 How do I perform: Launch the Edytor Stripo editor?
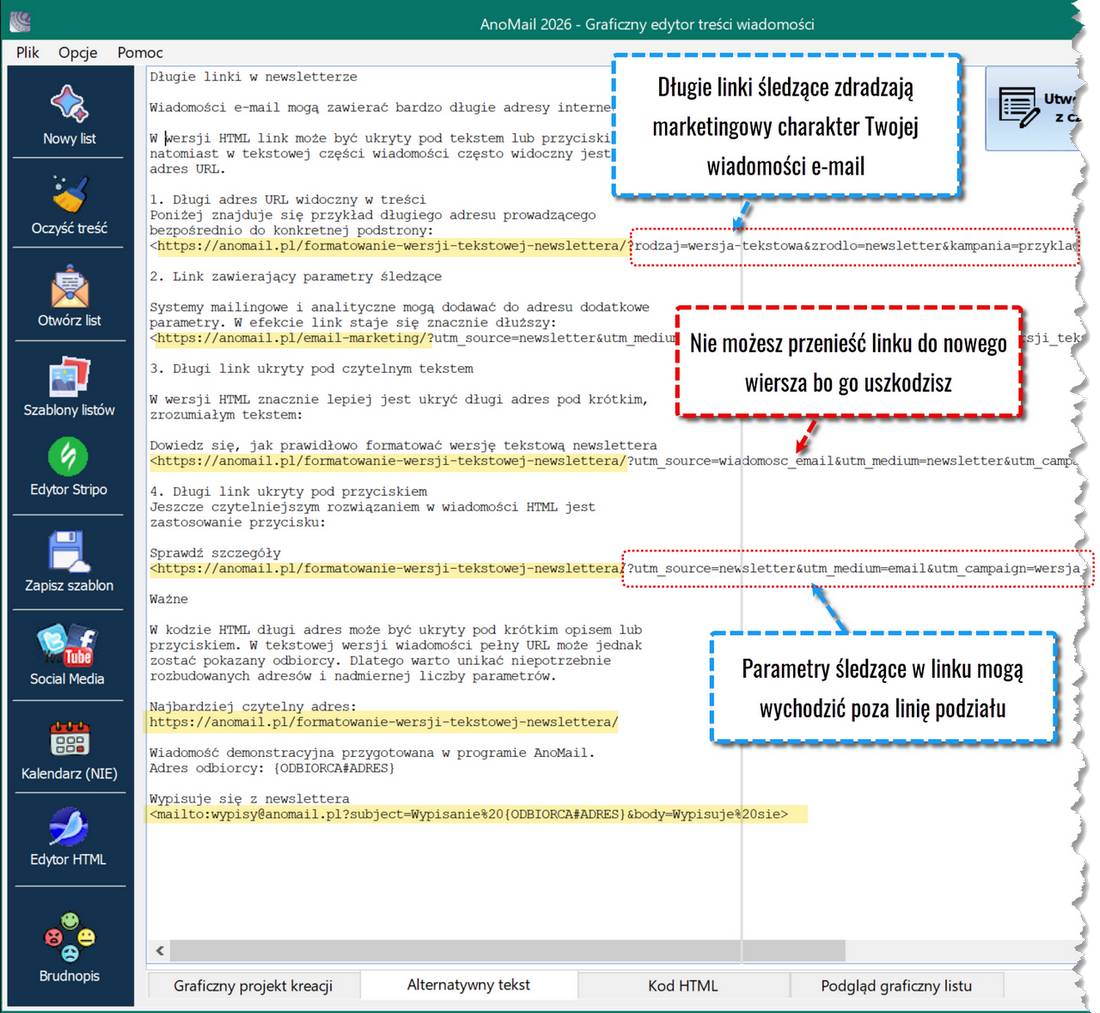tap(69, 467)
